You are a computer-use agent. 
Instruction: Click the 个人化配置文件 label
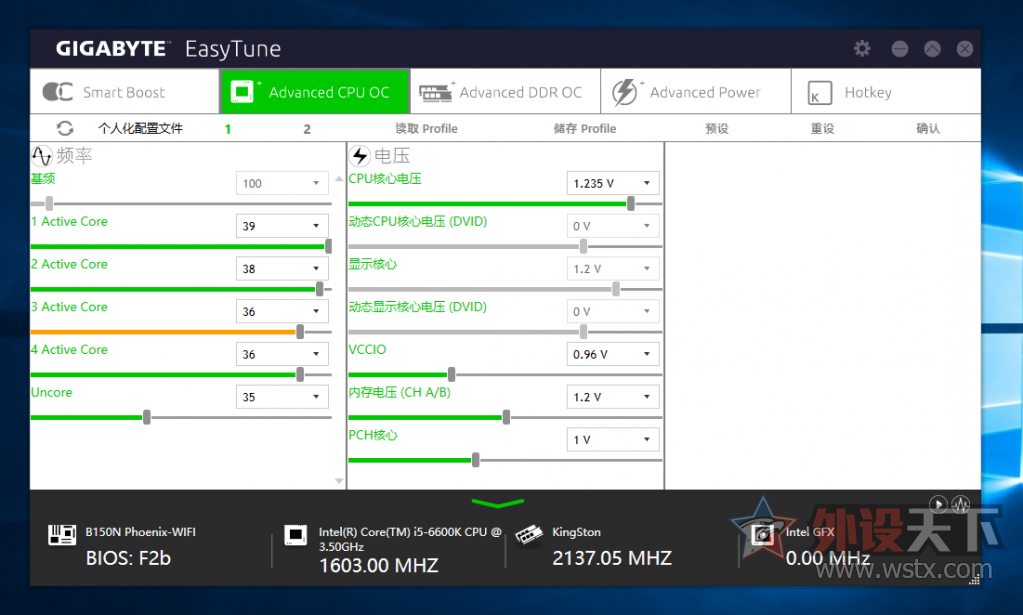(140, 128)
